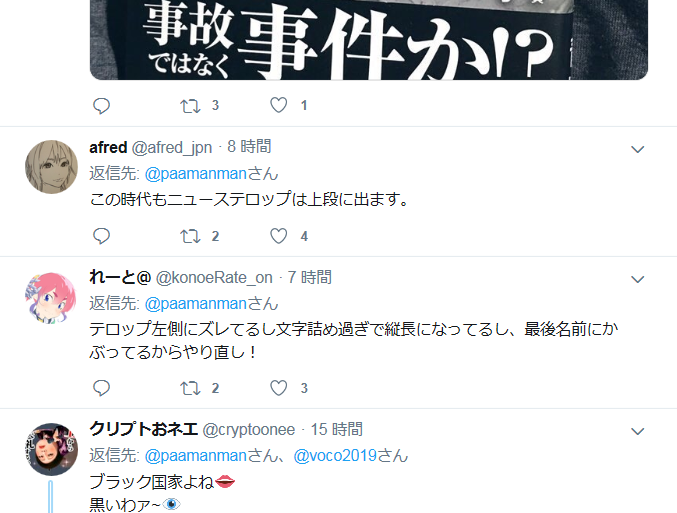Retweet れーと@'s tweet about telop
This screenshot has height=513, width=677.
(190, 388)
